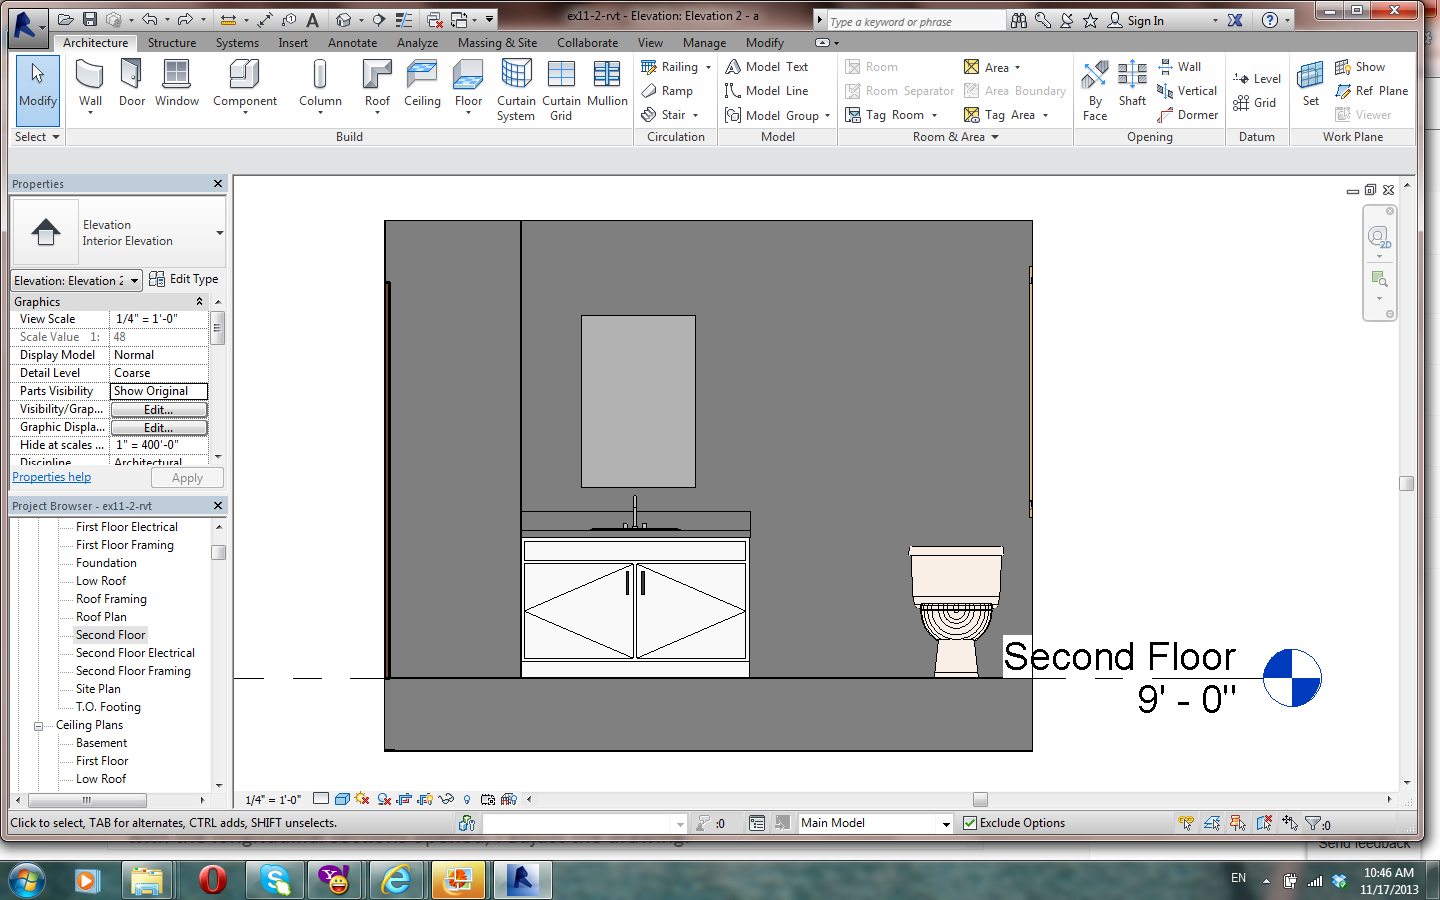Open the Select panel dropdown
The height and width of the screenshot is (900, 1440).
click(56, 137)
